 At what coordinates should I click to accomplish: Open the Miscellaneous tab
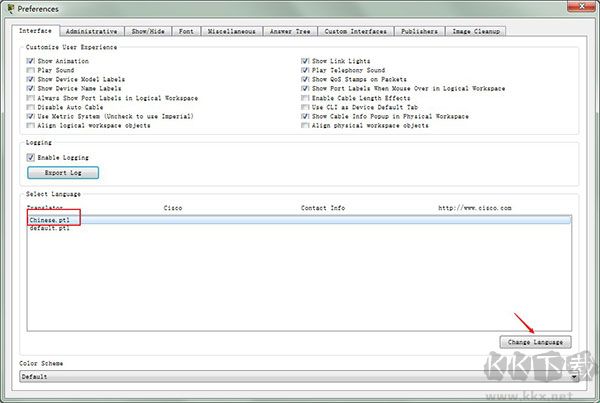pos(232,31)
